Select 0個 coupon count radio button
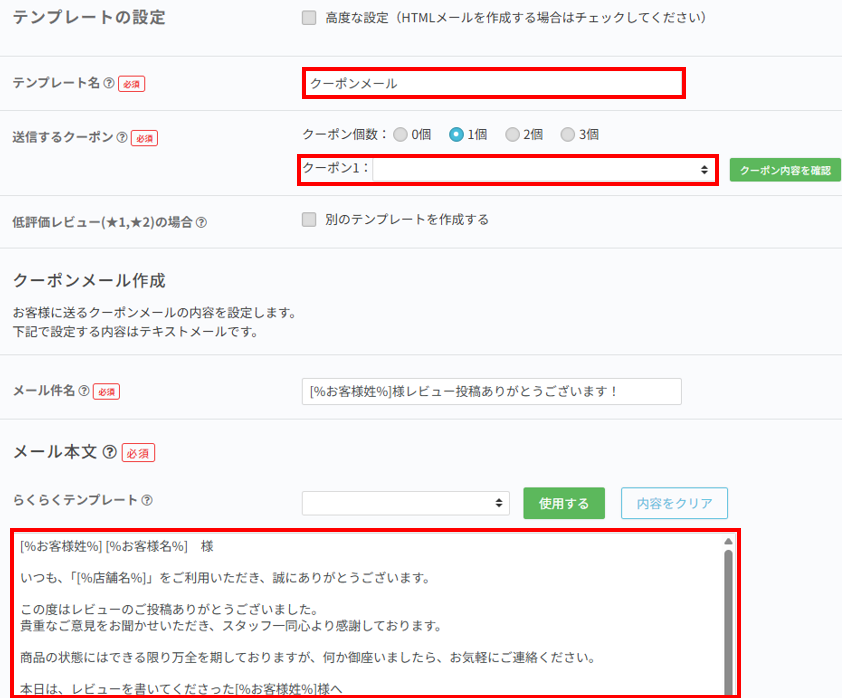This screenshot has height=698, width=842. tap(400, 134)
